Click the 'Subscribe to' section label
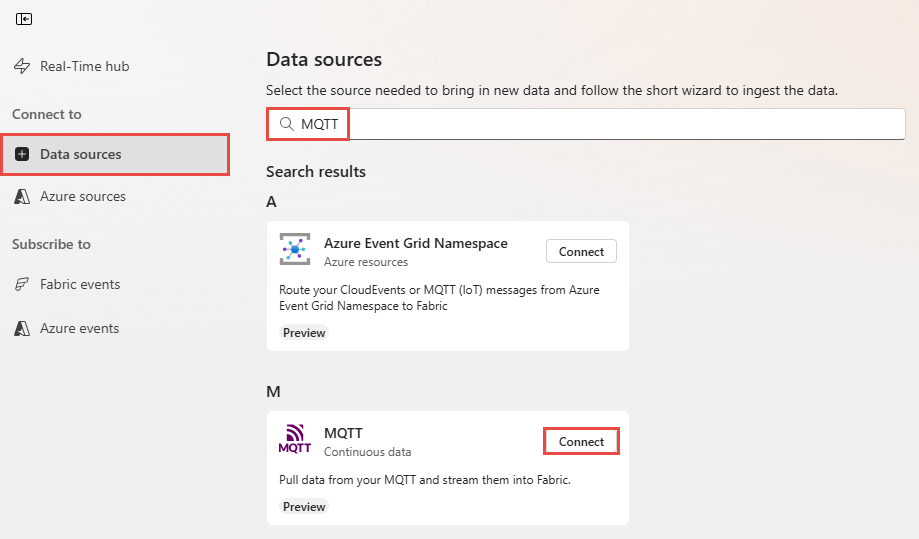This screenshot has height=539, width=919. [x=52, y=244]
